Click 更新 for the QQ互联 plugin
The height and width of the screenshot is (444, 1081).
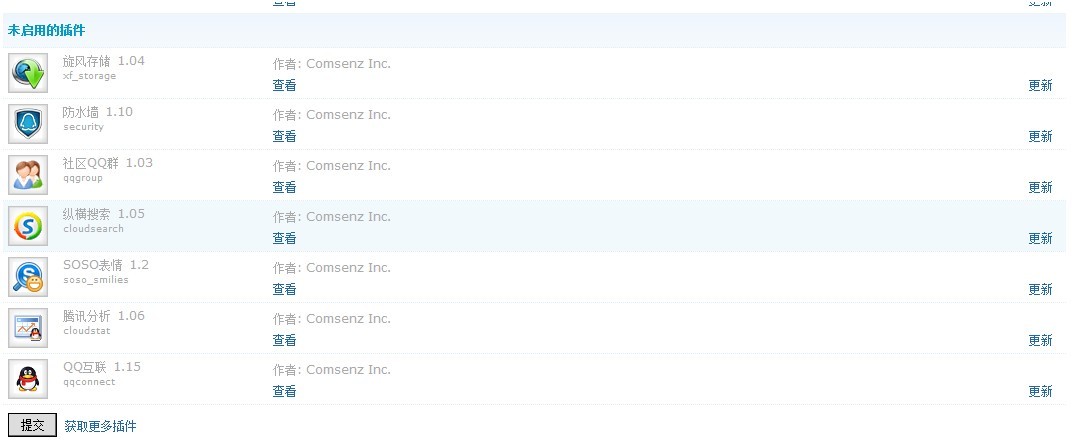(x=1040, y=392)
